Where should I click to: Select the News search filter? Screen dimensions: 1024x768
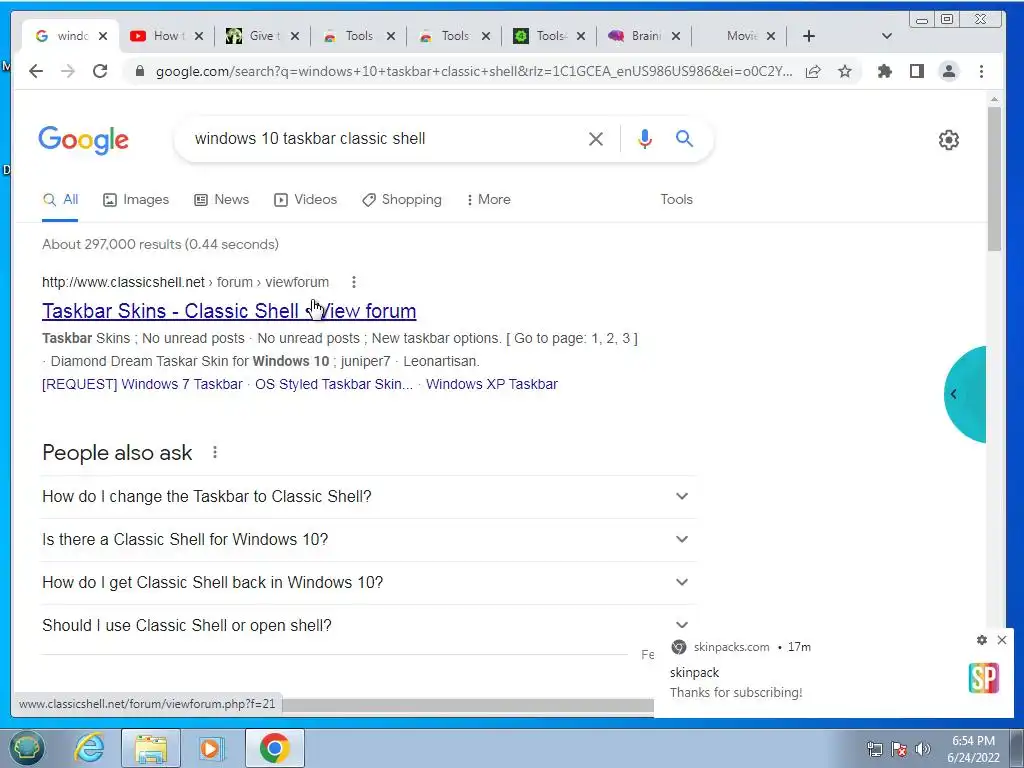point(222,199)
